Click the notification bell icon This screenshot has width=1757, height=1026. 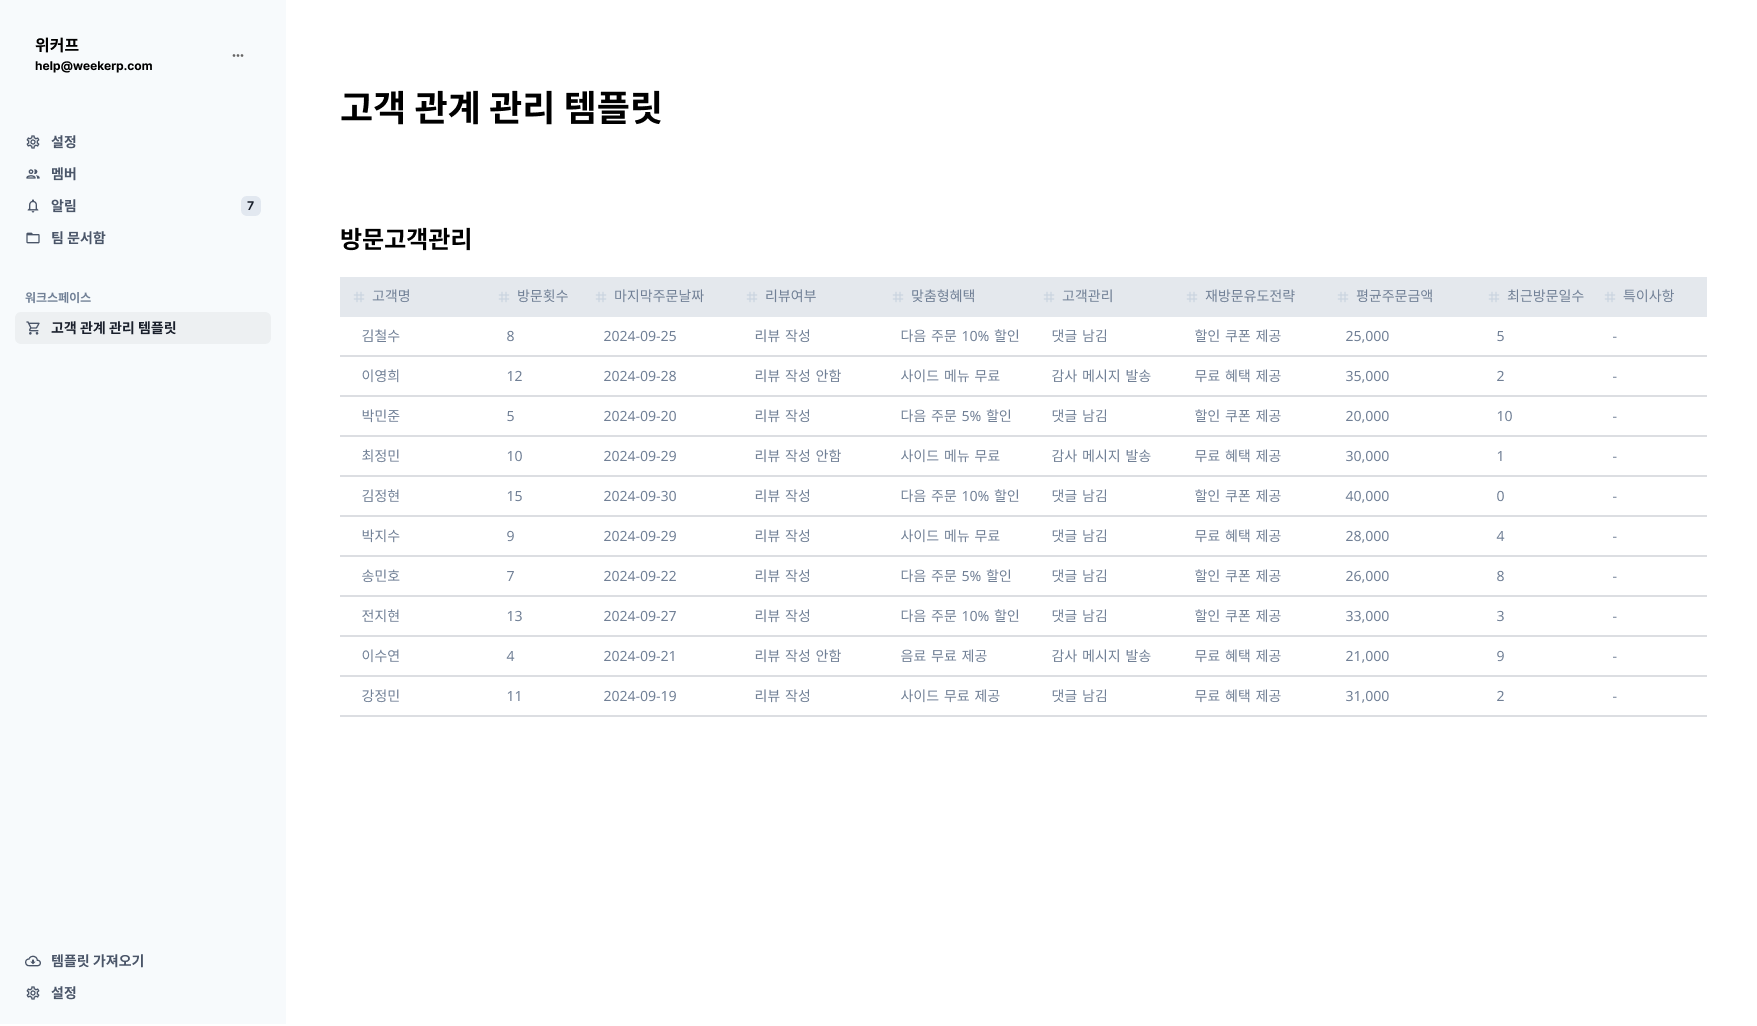point(33,206)
